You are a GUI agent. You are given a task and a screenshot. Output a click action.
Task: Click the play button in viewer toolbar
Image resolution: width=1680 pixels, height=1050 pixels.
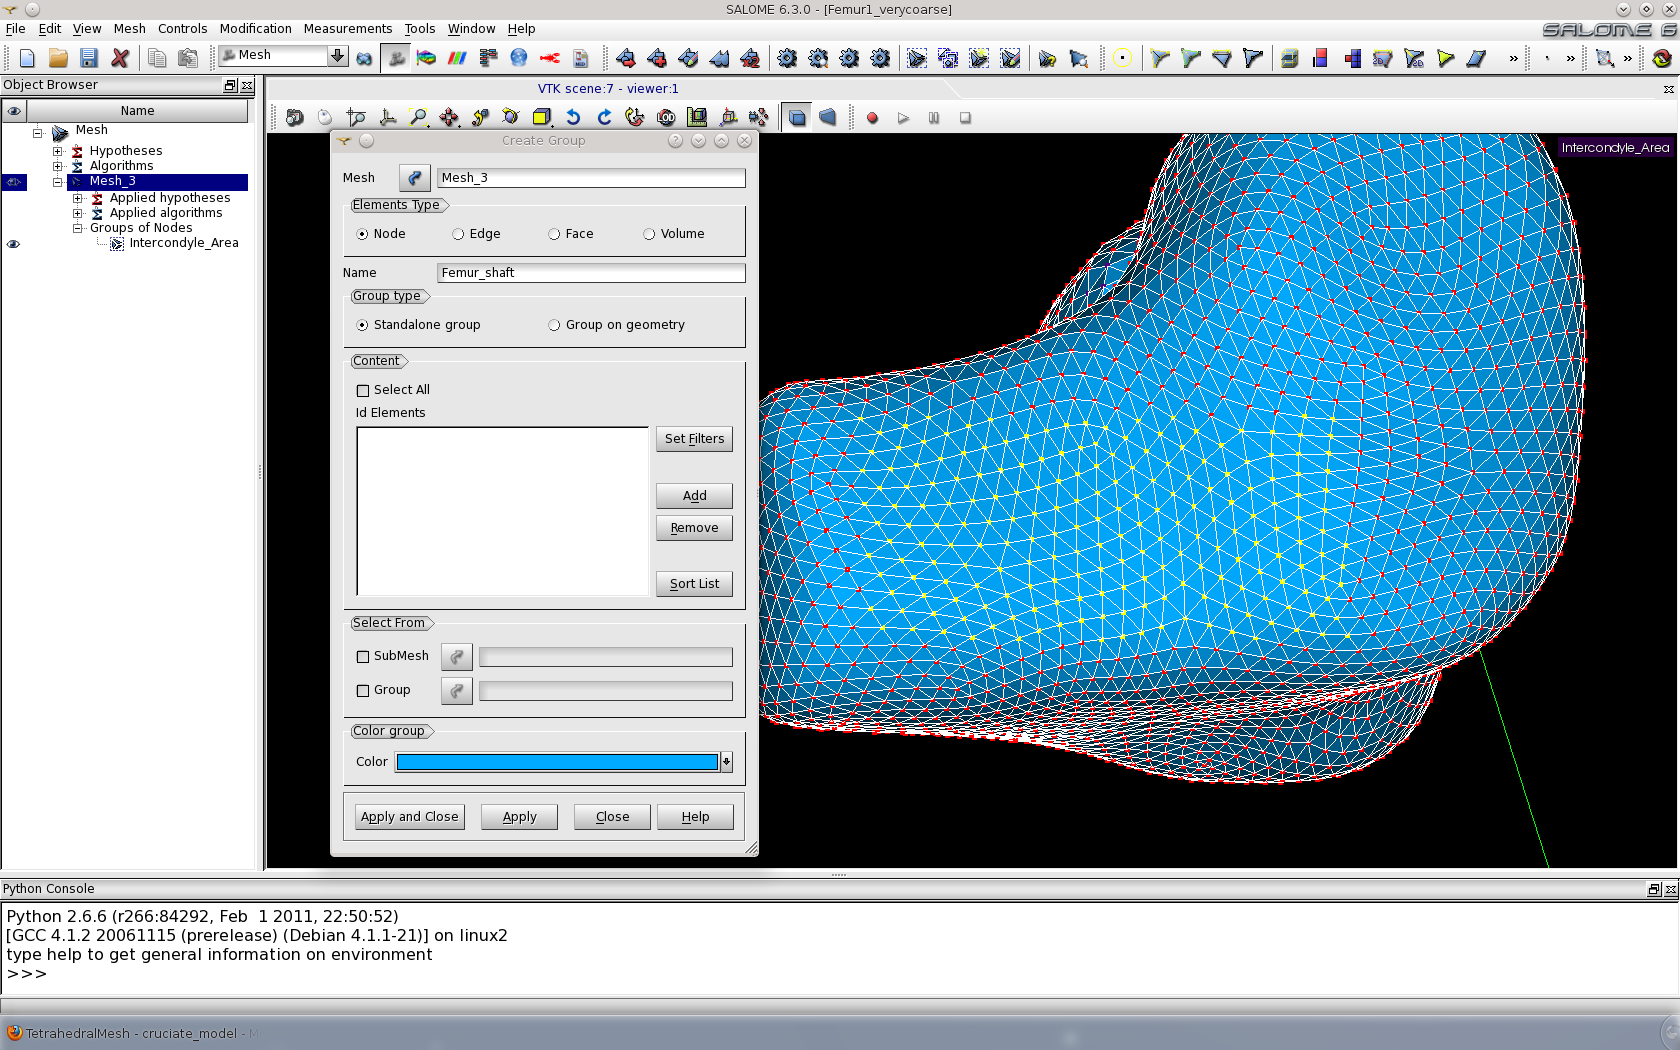903,118
